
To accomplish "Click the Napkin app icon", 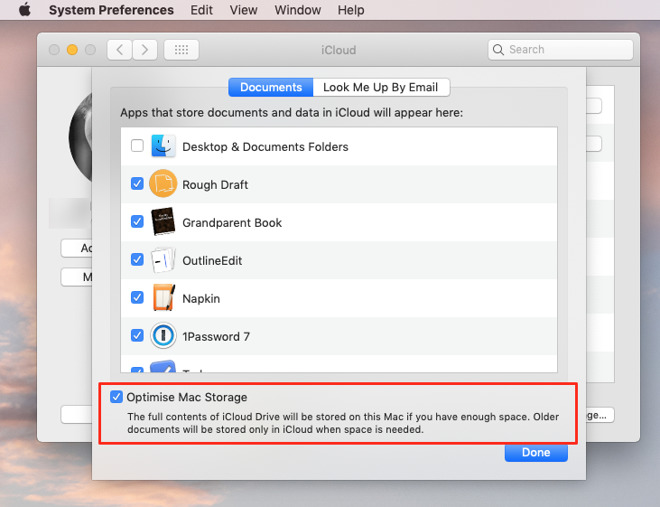I will (x=164, y=297).
